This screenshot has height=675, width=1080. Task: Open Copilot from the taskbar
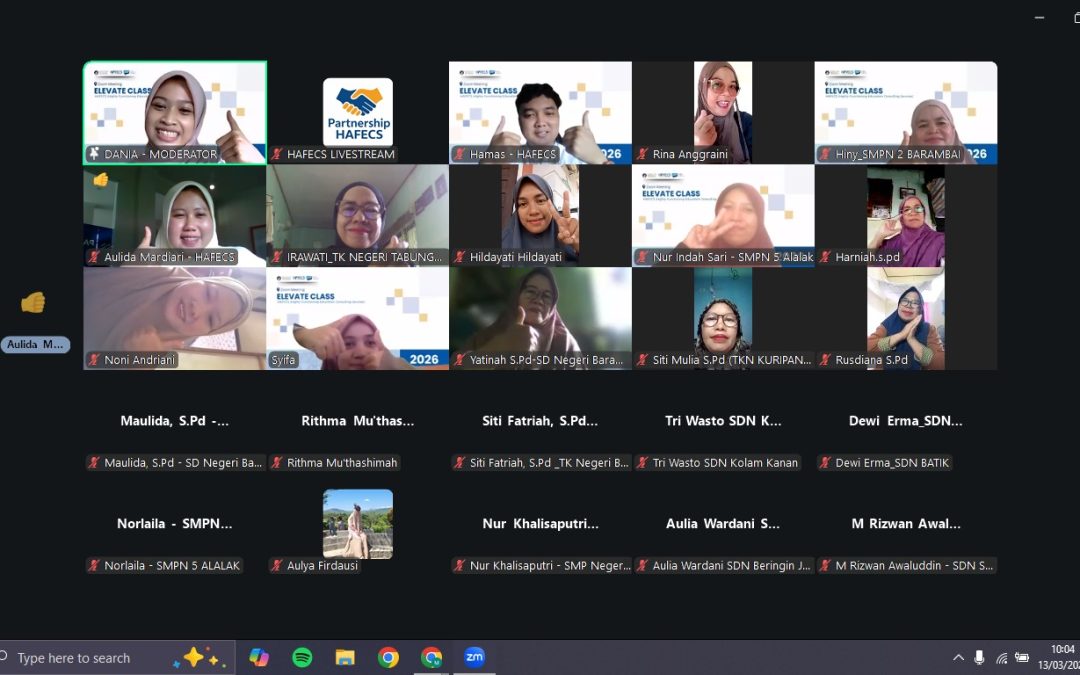tap(259, 658)
